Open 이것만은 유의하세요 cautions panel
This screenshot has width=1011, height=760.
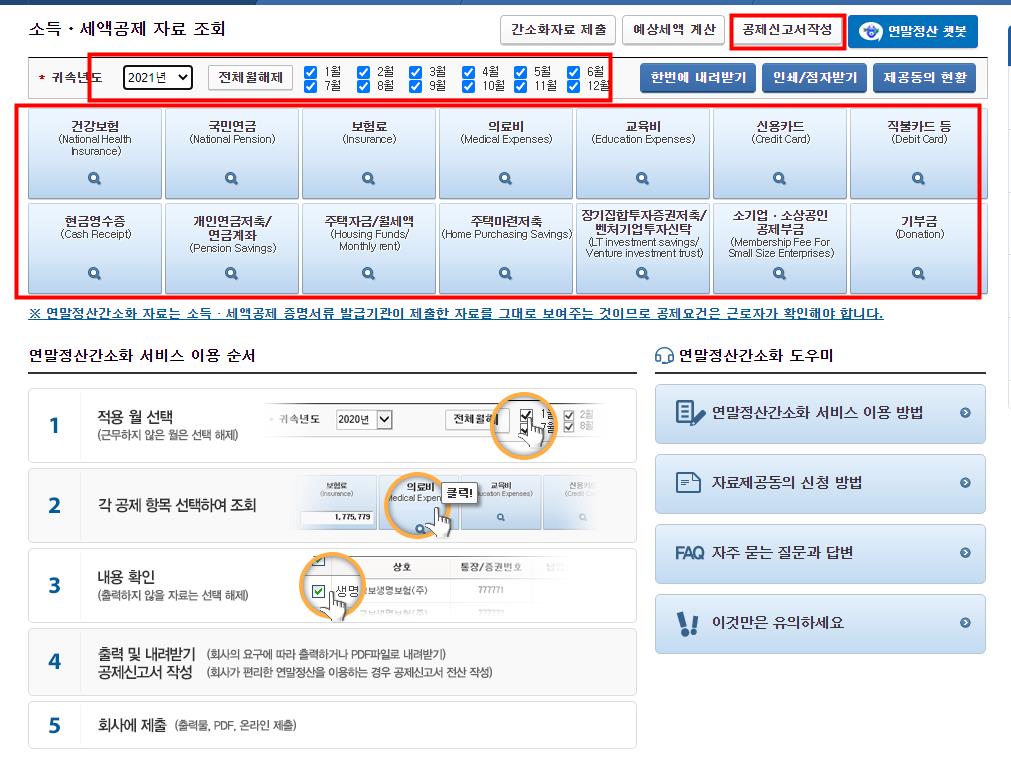click(820, 624)
